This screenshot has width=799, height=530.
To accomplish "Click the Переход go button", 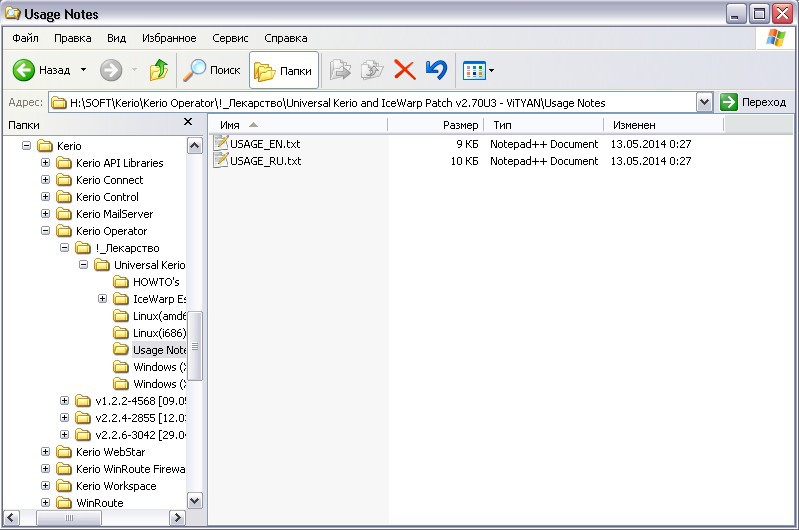I will click(753, 102).
